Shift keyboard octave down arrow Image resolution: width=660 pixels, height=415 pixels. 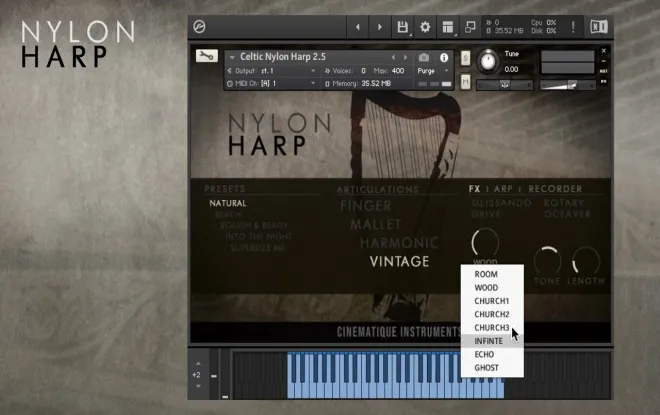tap(198, 386)
